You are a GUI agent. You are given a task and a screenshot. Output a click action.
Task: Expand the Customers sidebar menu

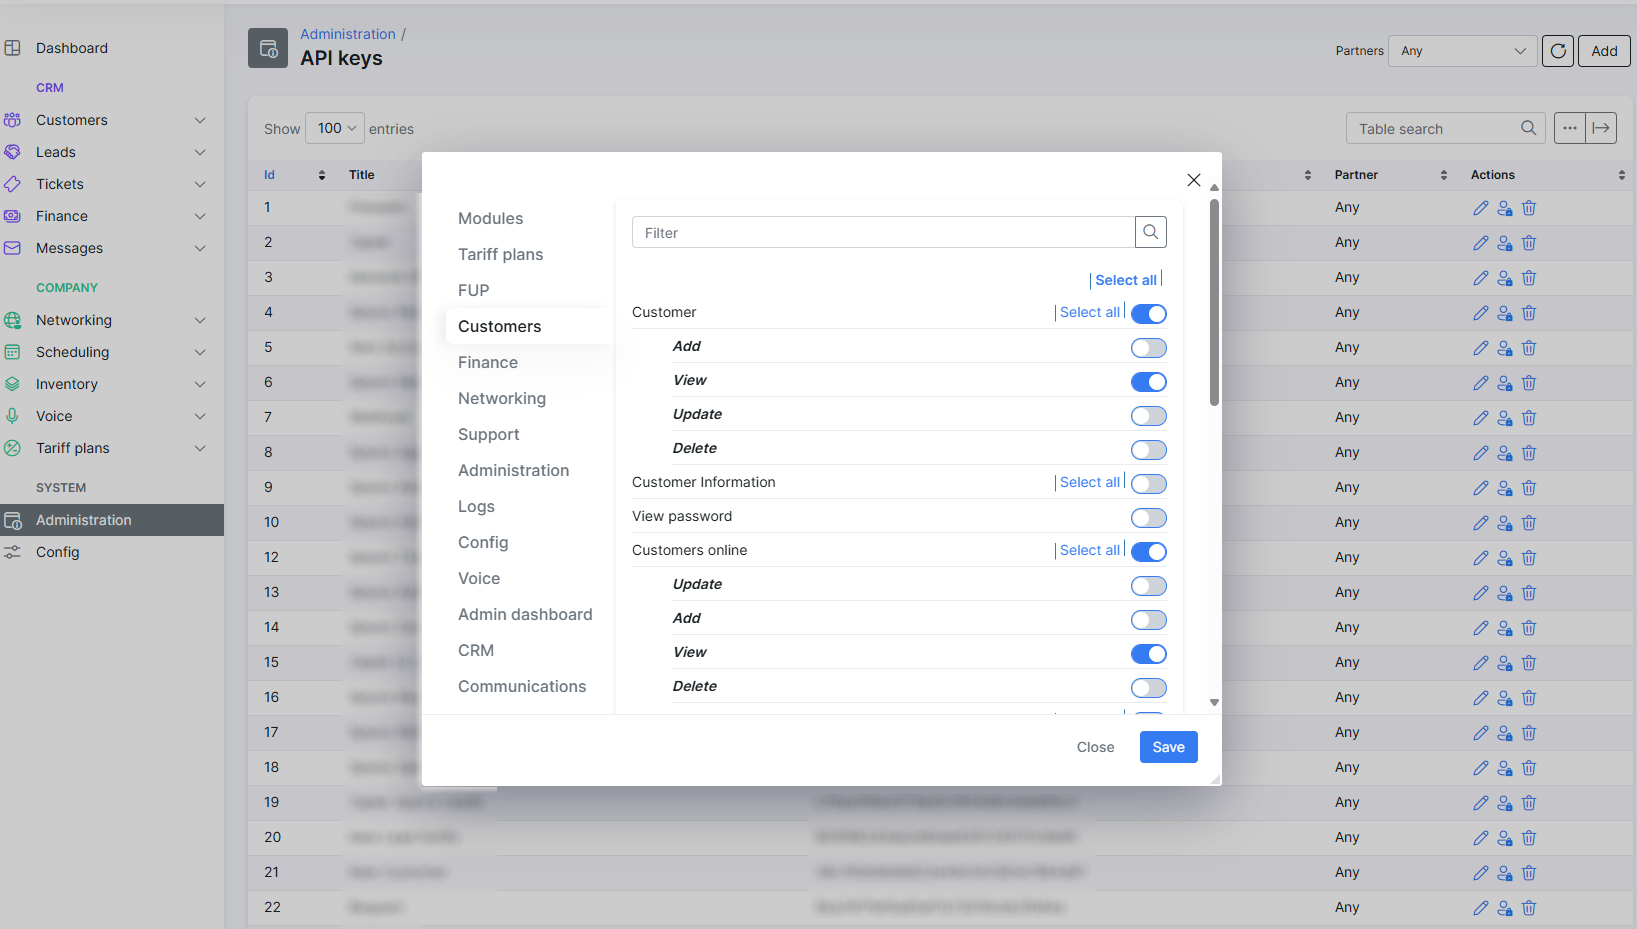click(x=200, y=120)
